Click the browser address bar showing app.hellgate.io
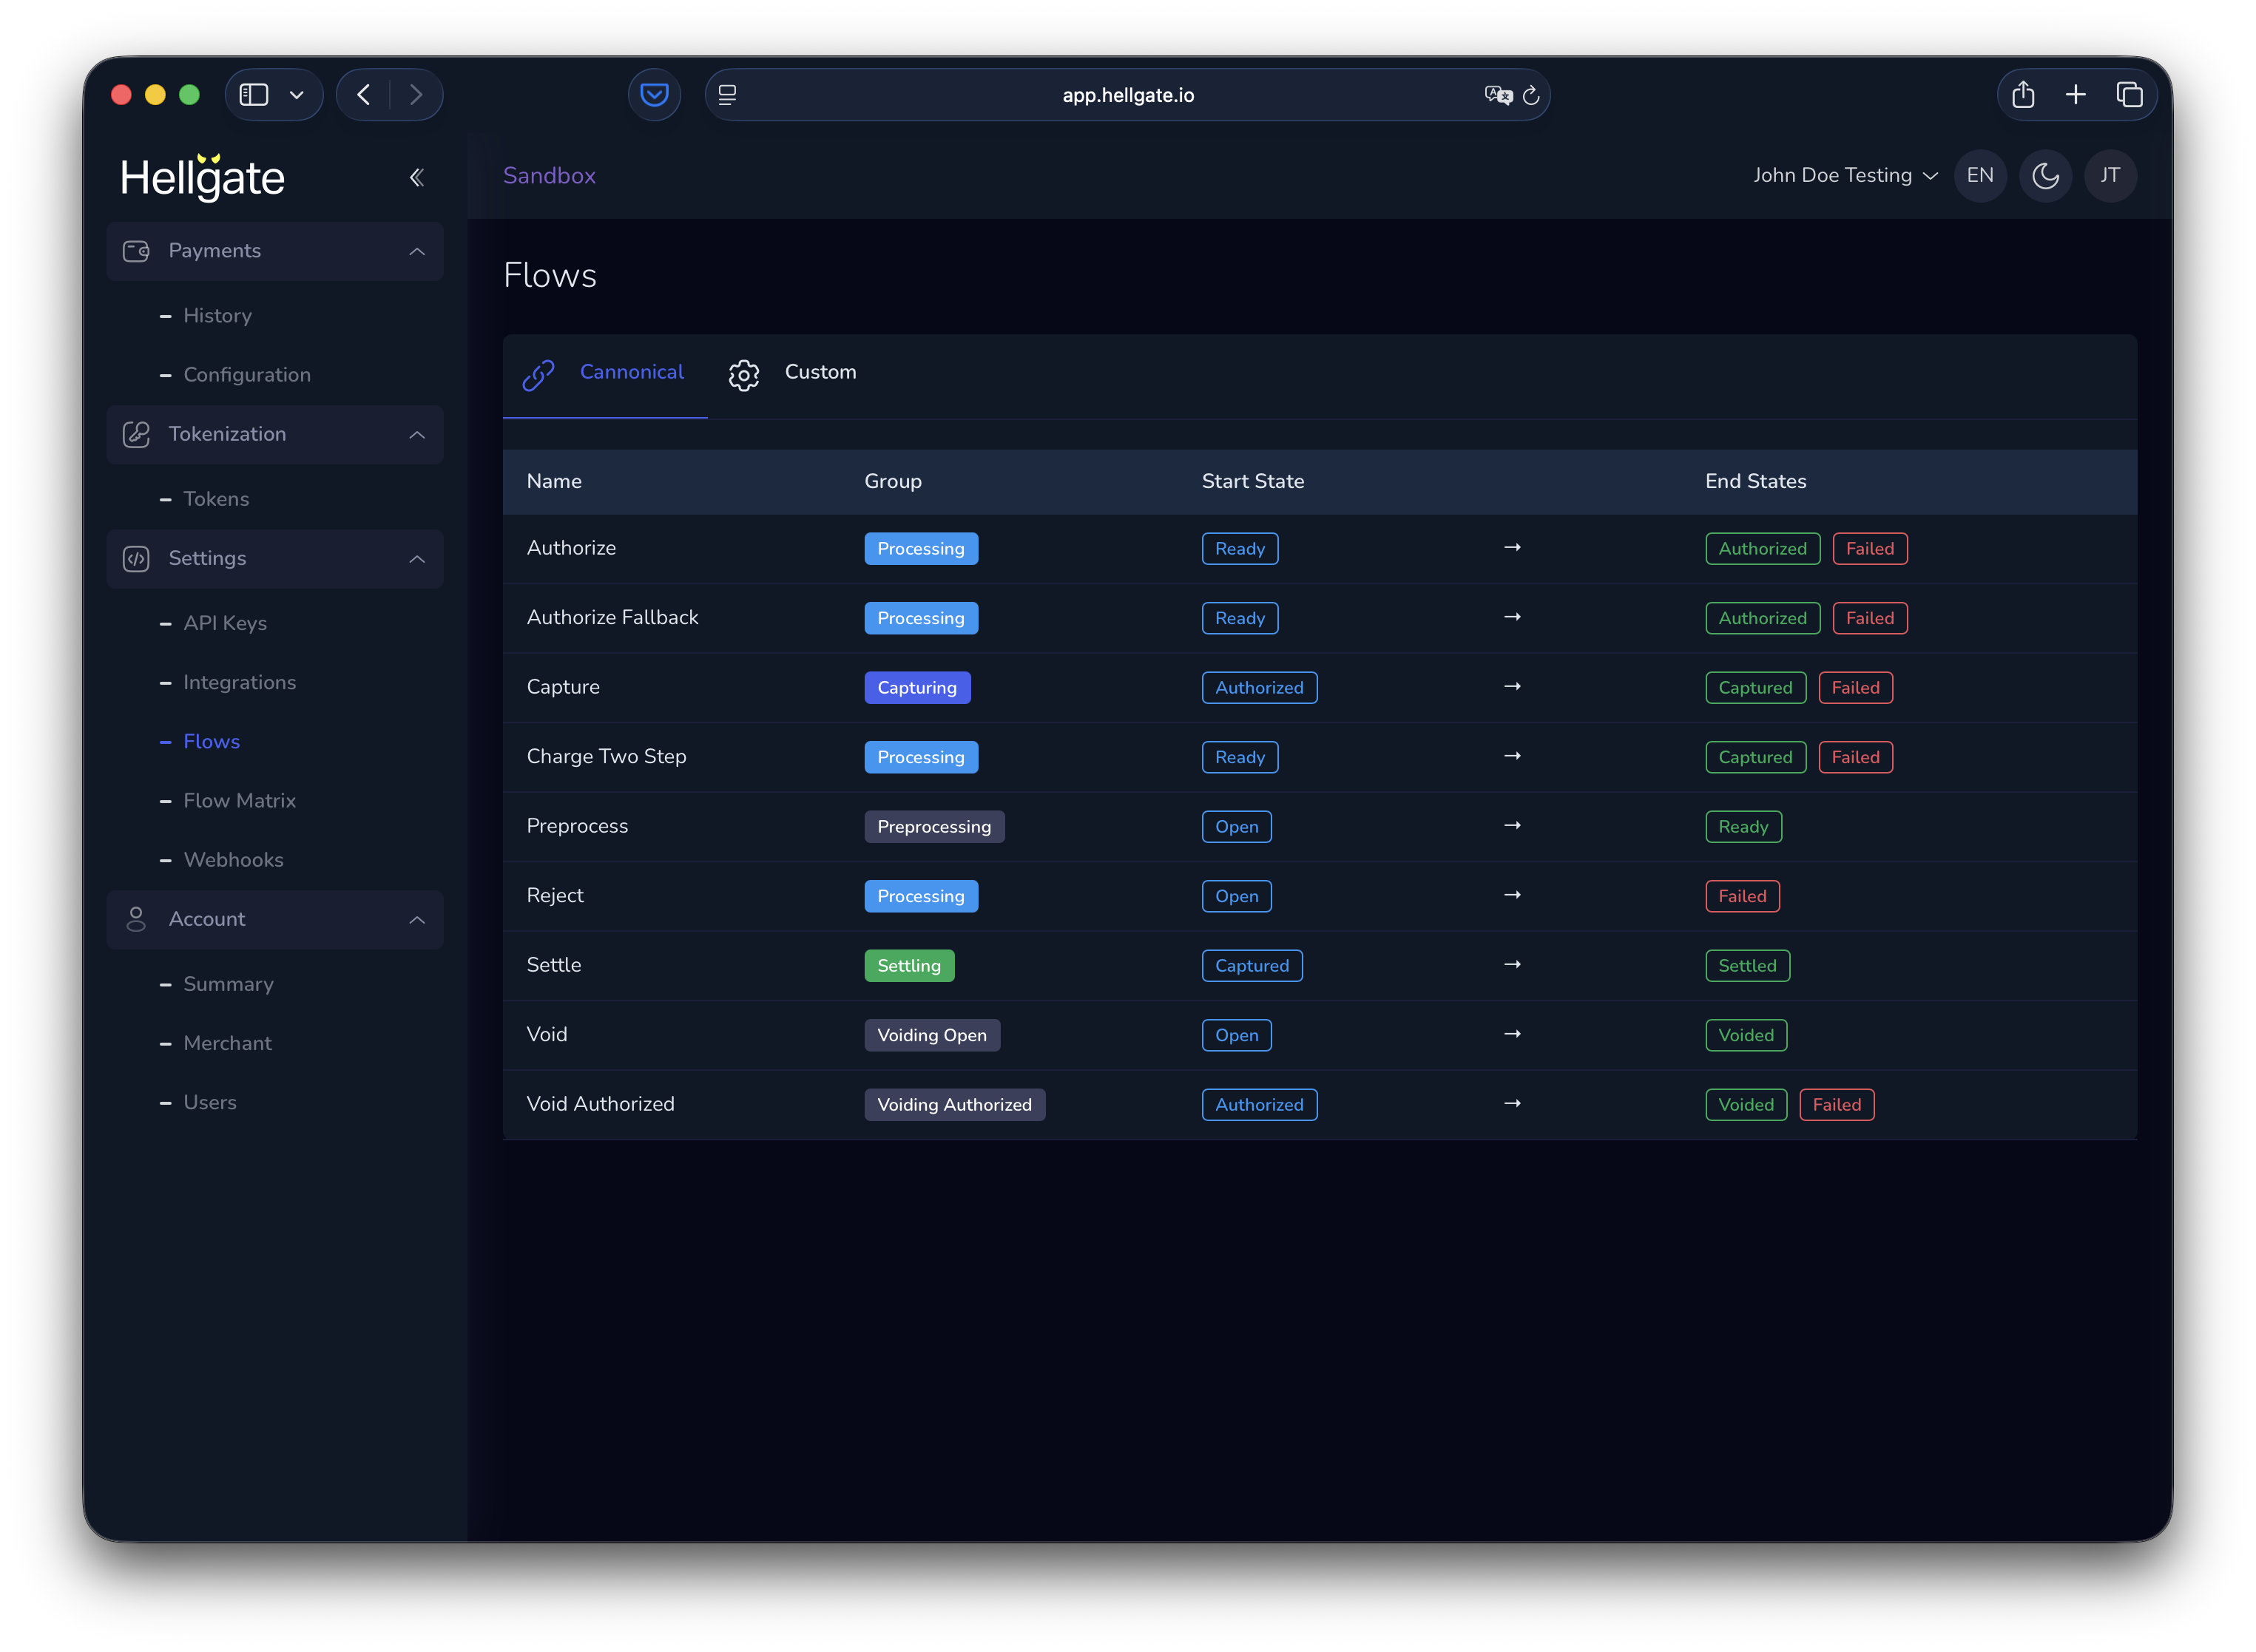 click(x=1127, y=95)
